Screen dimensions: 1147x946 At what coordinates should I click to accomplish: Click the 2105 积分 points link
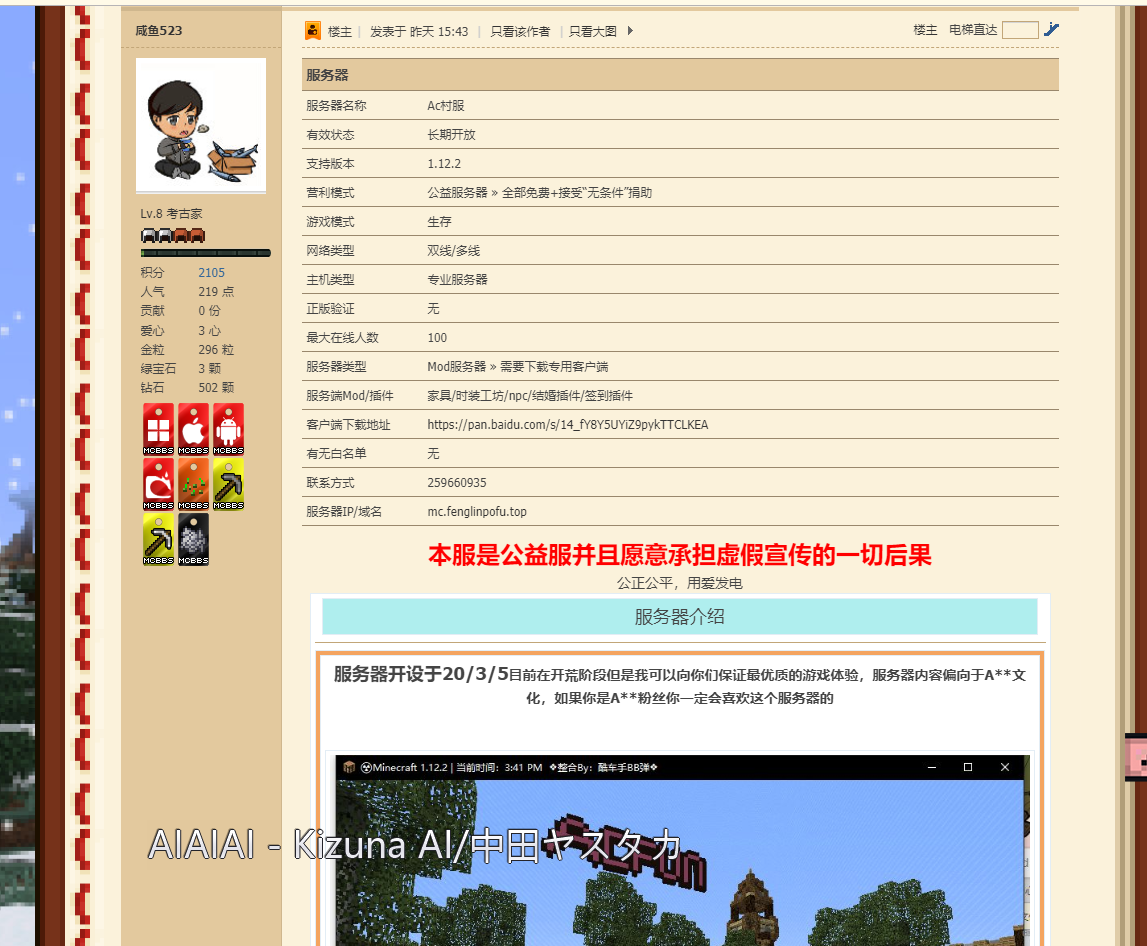tap(211, 272)
